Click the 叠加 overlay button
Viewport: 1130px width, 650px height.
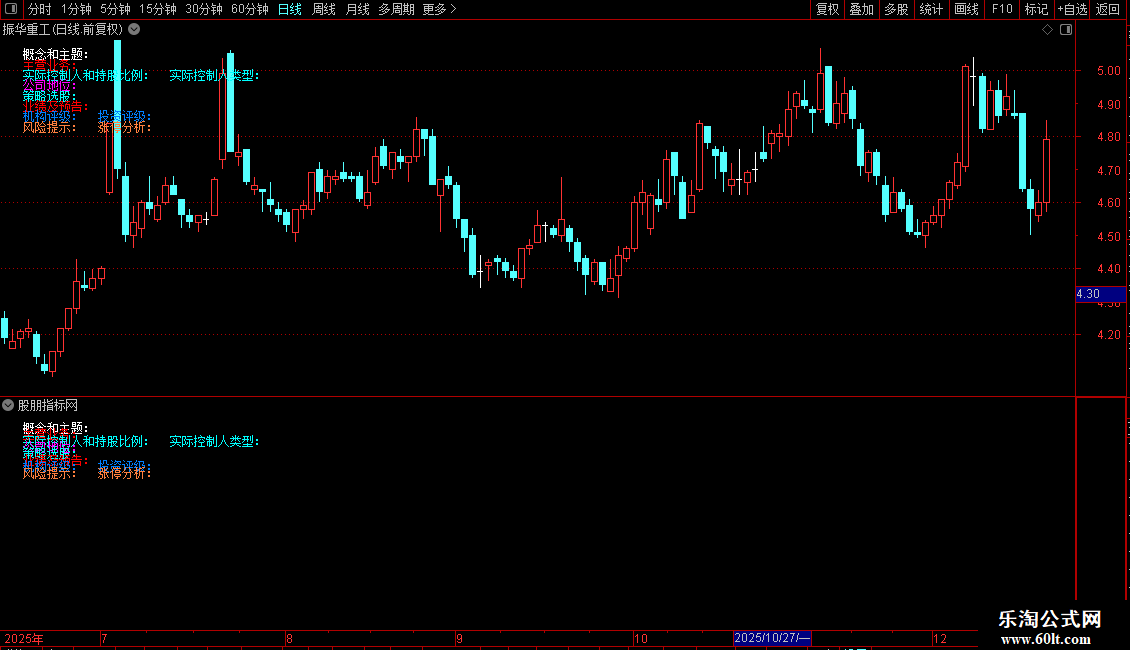click(x=861, y=9)
